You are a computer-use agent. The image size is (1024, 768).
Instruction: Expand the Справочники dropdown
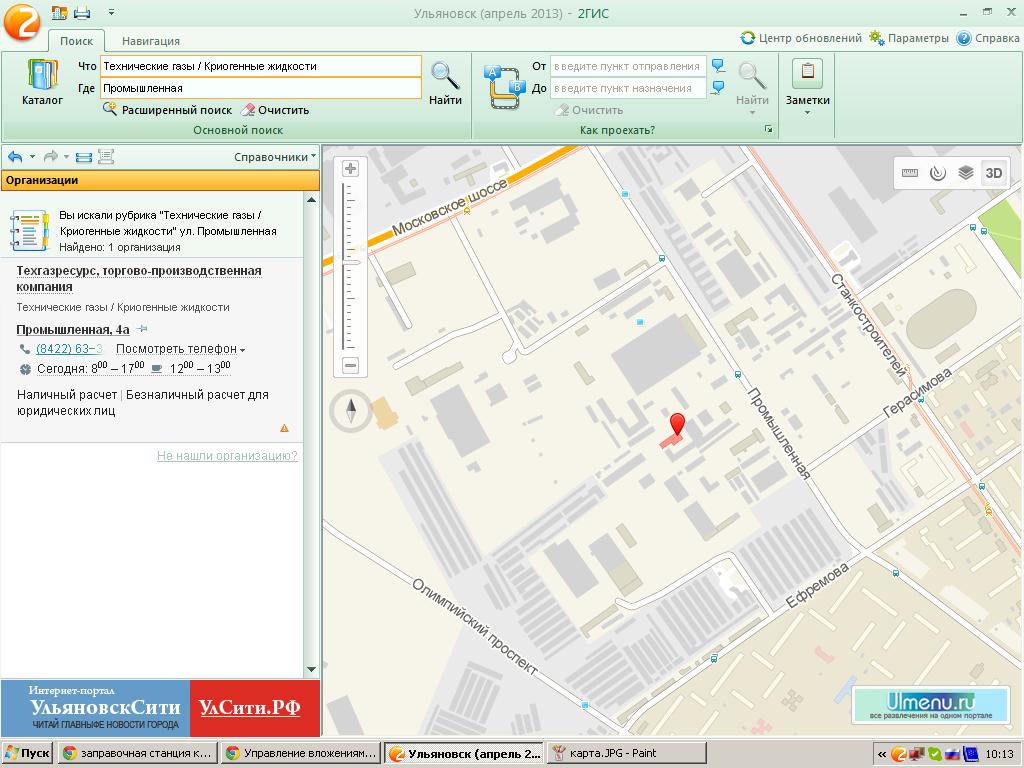coord(275,157)
